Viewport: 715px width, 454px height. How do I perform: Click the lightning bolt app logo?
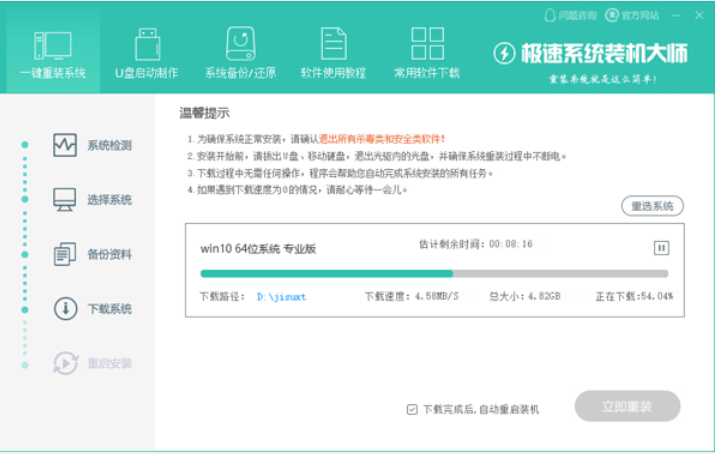tap(507, 51)
